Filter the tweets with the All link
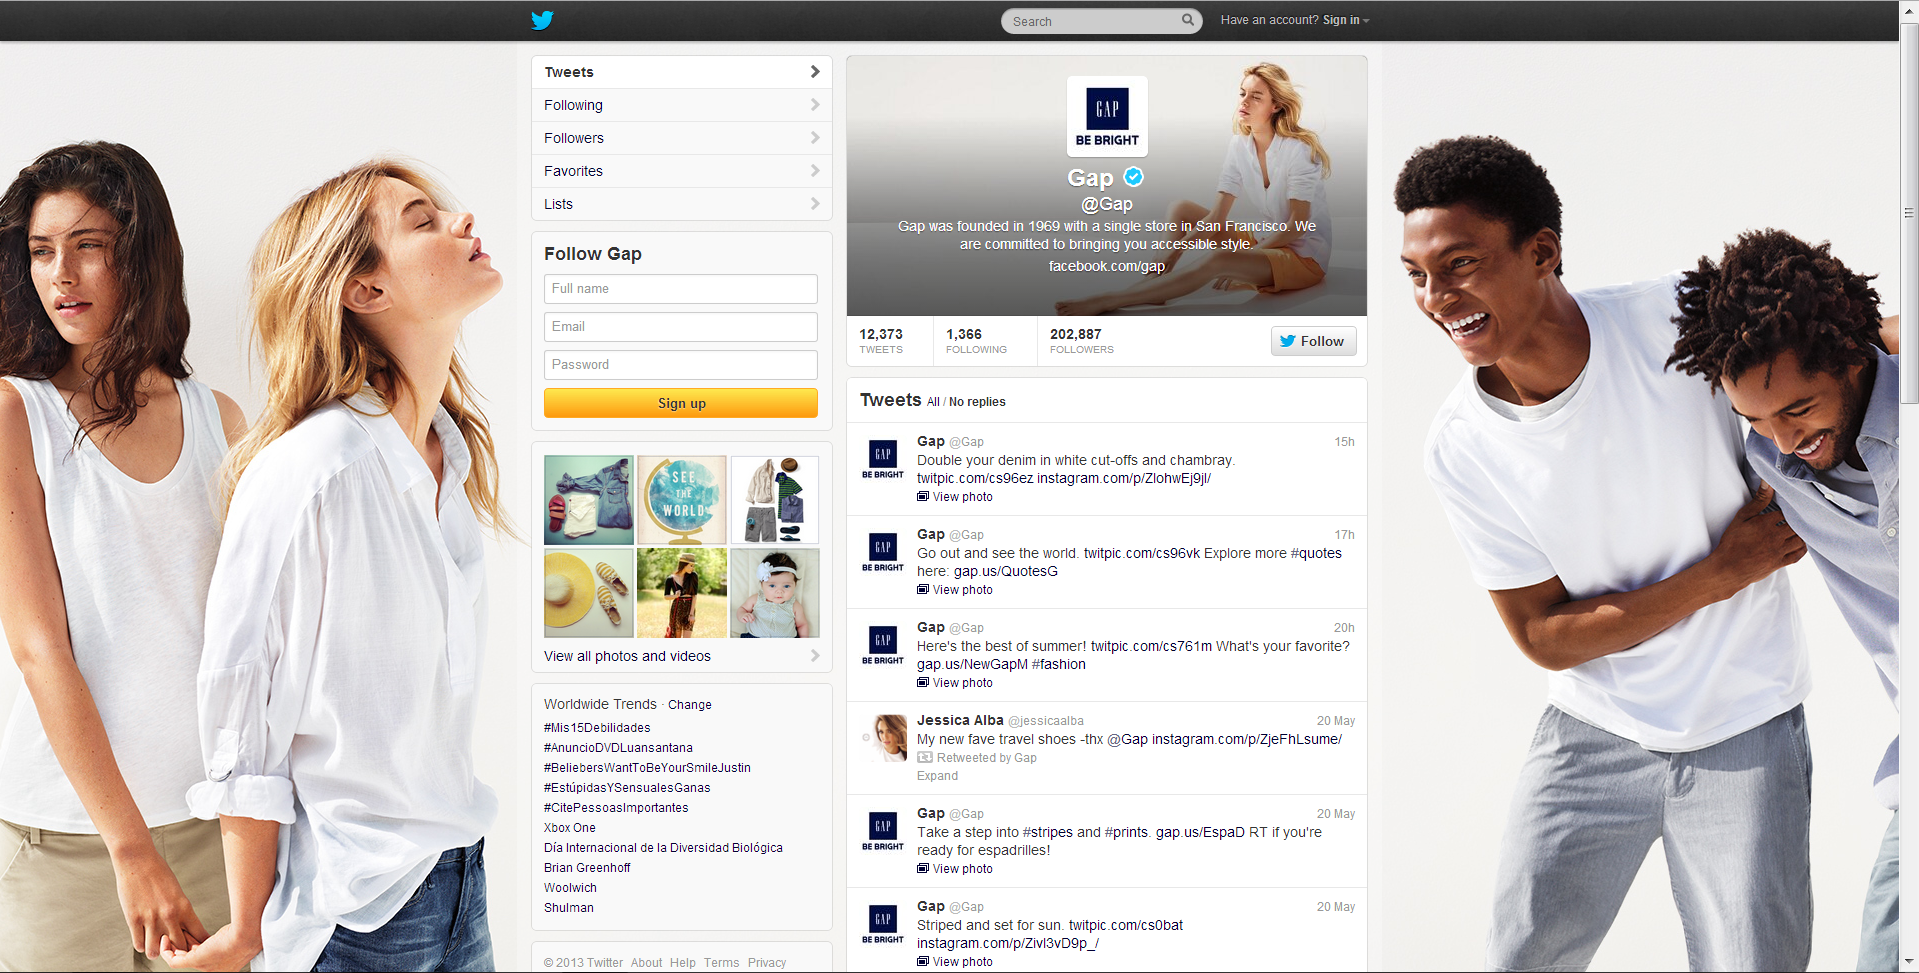1919x973 pixels. point(933,402)
